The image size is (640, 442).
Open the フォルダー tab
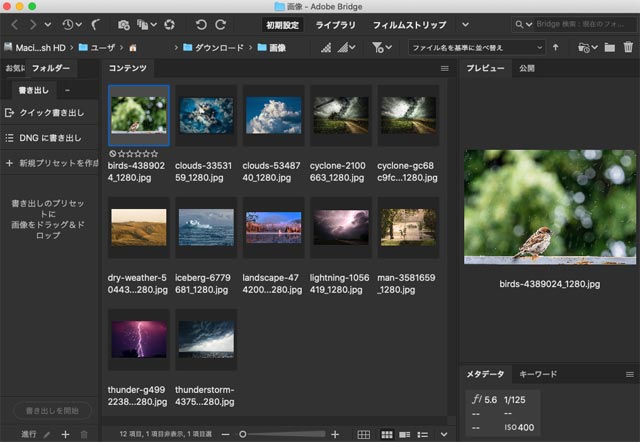[x=51, y=68]
